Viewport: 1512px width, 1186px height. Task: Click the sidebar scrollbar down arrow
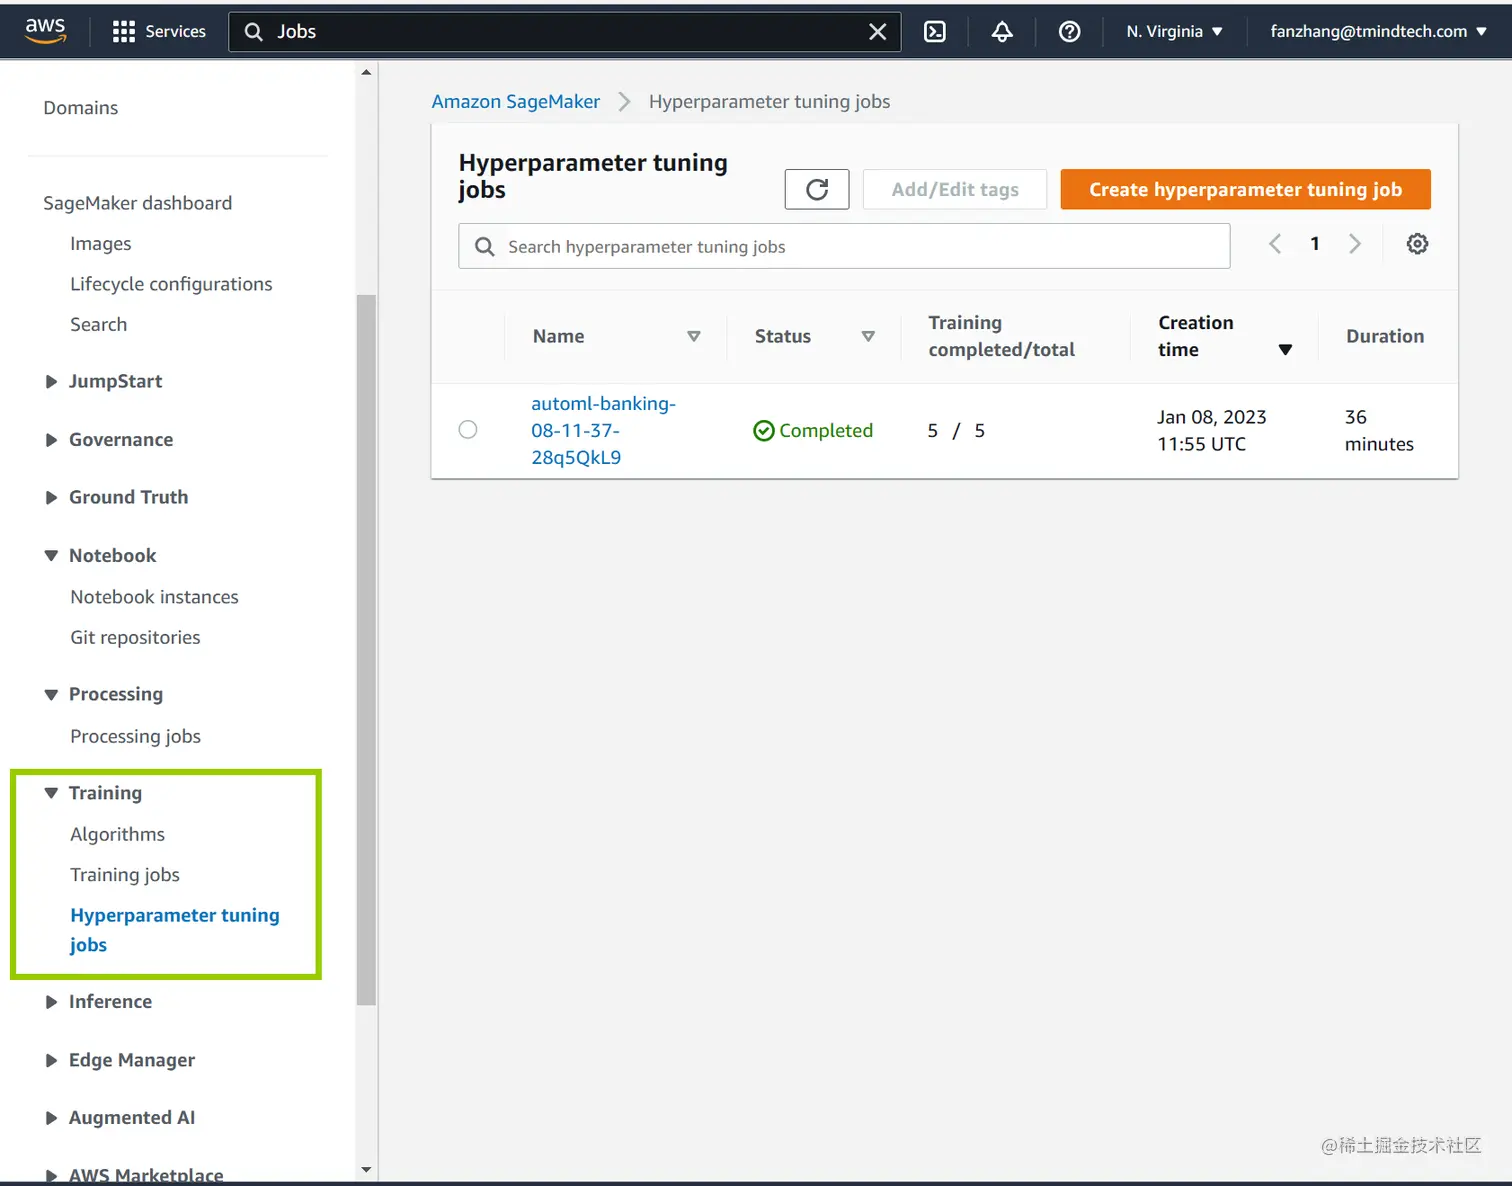tap(366, 1169)
